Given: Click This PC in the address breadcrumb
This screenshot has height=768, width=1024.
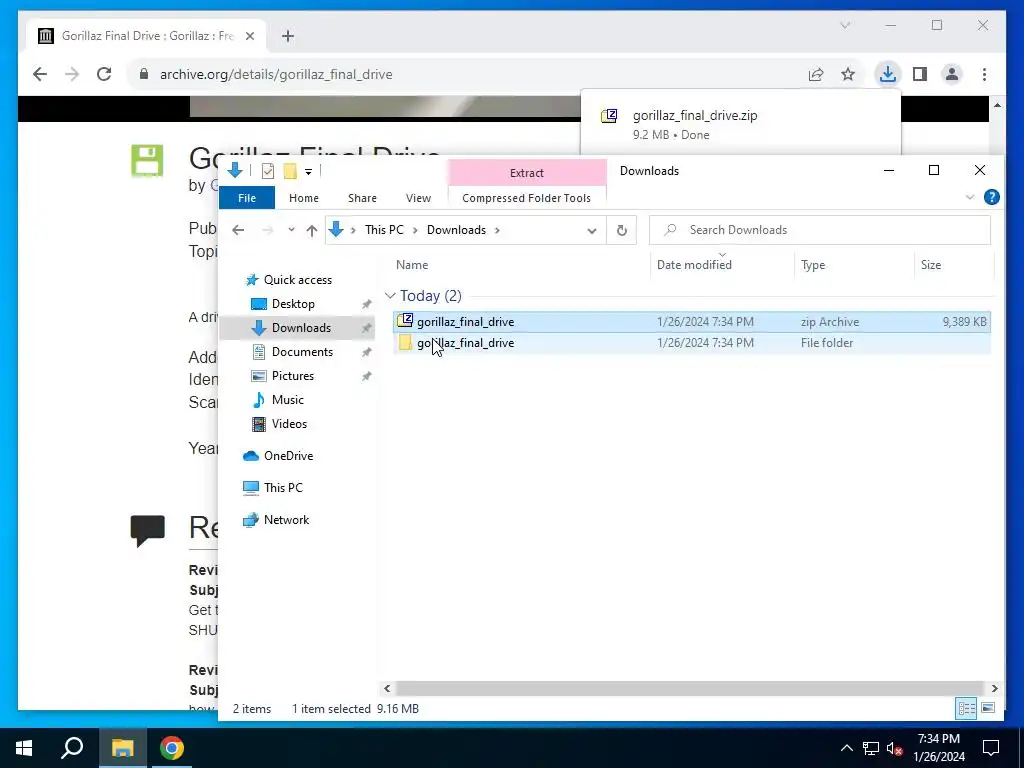Looking at the screenshot, I should [x=384, y=230].
